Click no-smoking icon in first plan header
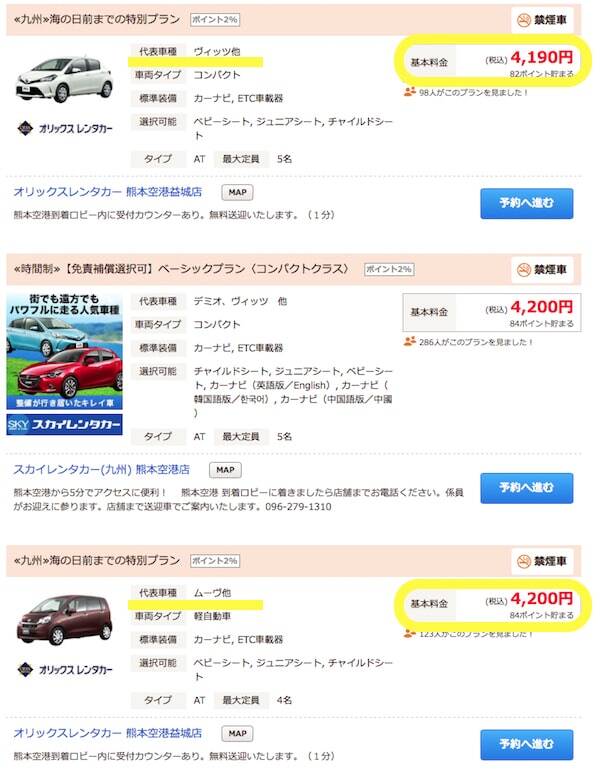This screenshot has height=773, width=600. pos(523,20)
